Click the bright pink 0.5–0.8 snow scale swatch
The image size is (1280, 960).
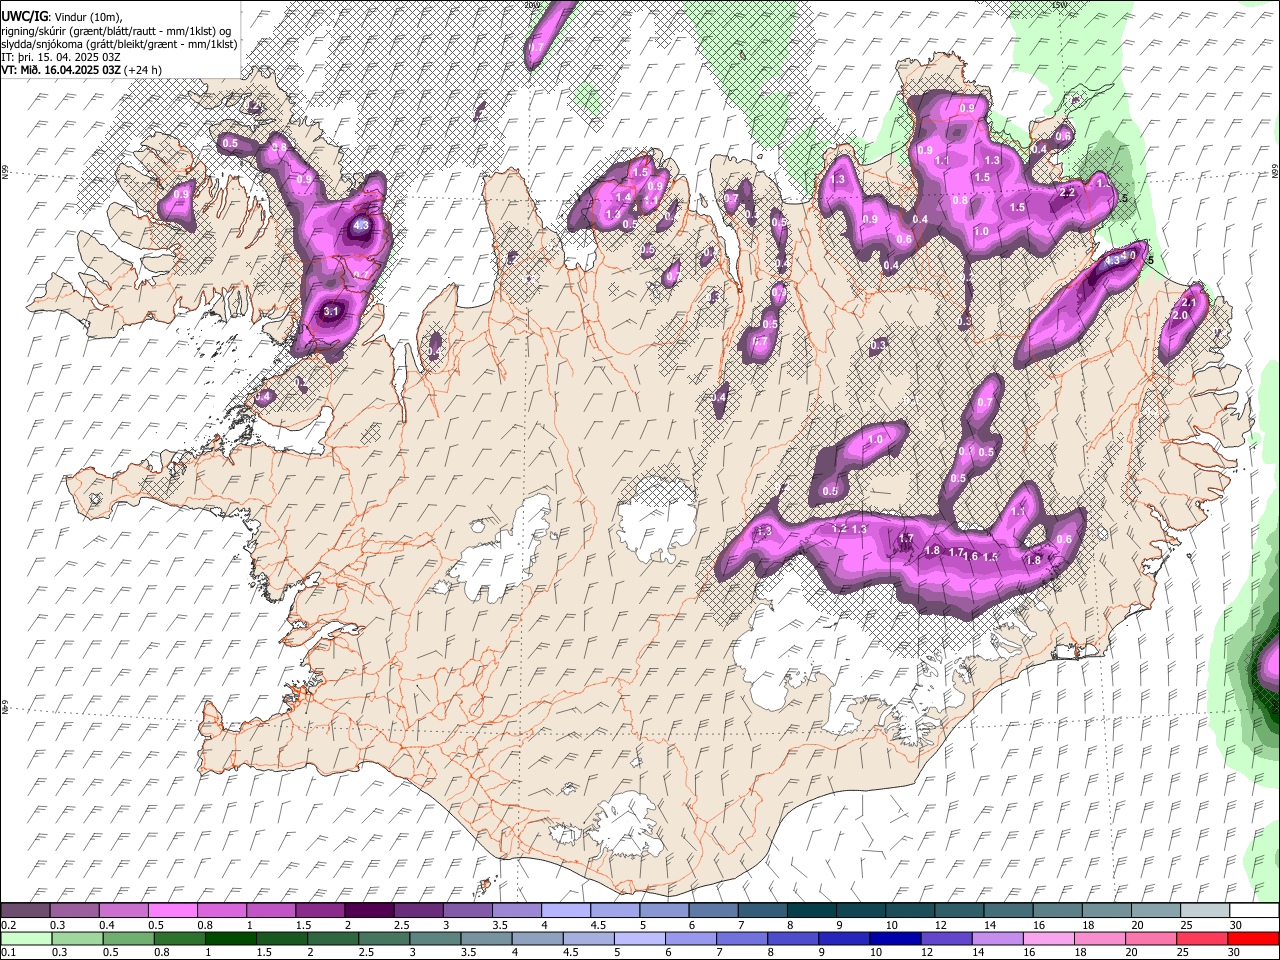pos(172,911)
